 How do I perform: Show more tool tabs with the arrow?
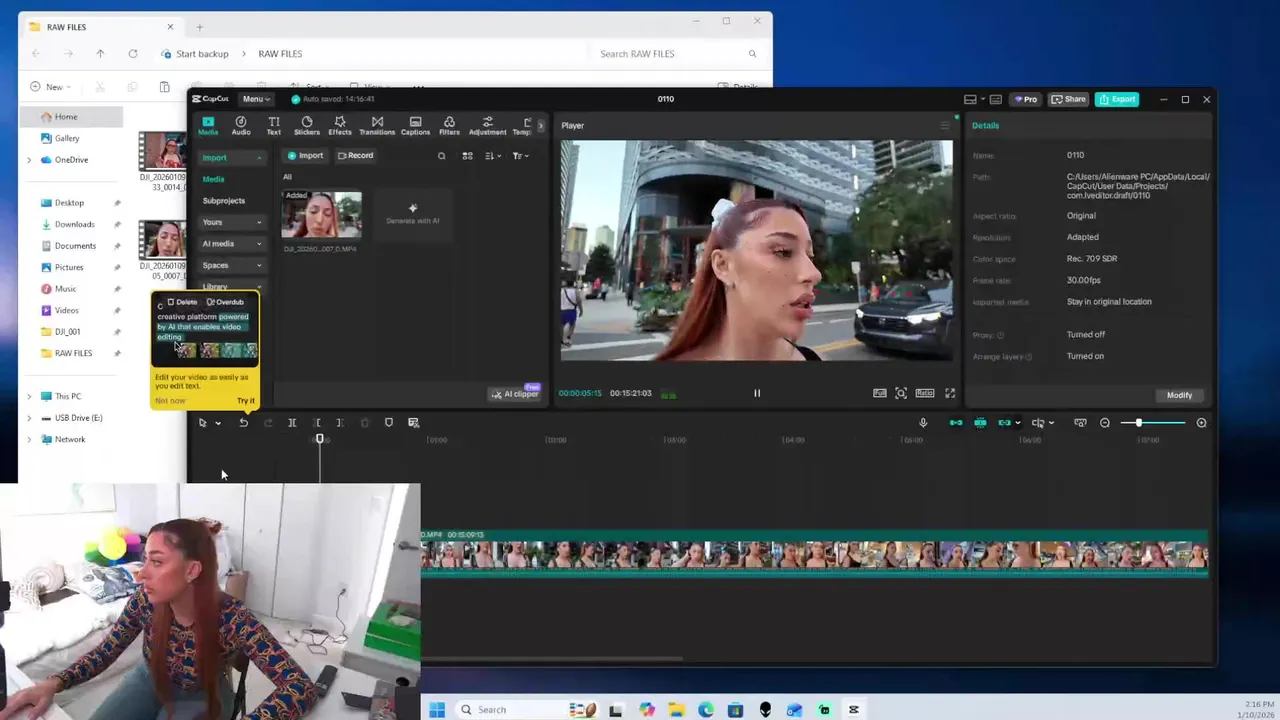pos(541,125)
